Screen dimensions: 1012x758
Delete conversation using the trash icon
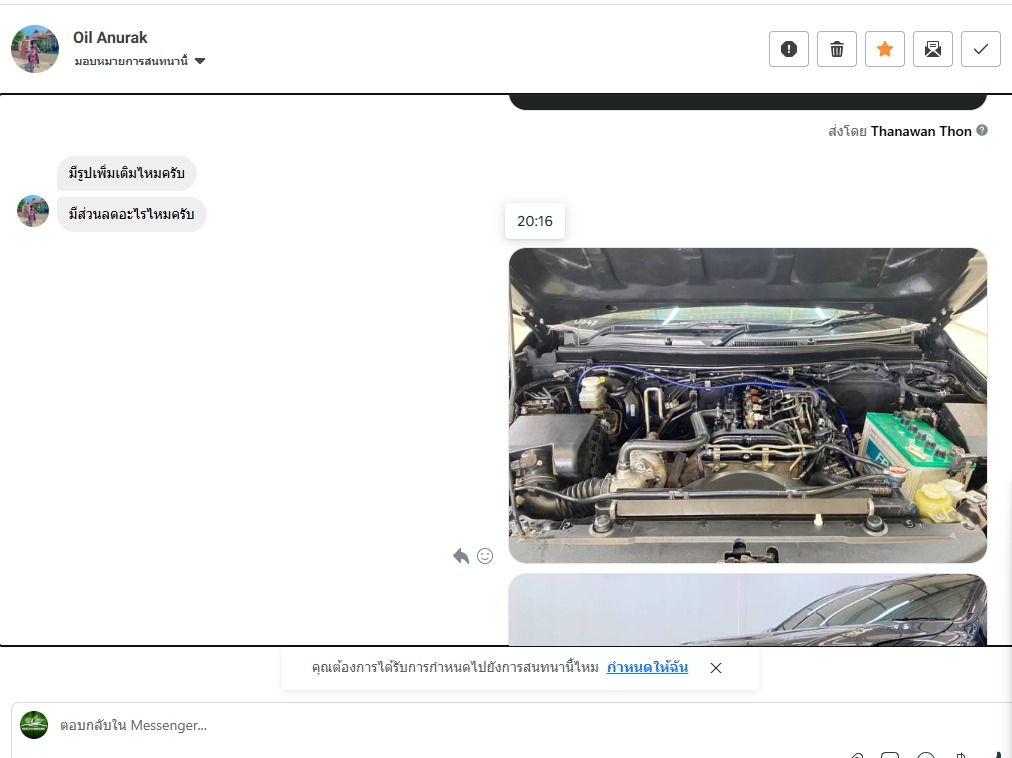pos(837,49)
